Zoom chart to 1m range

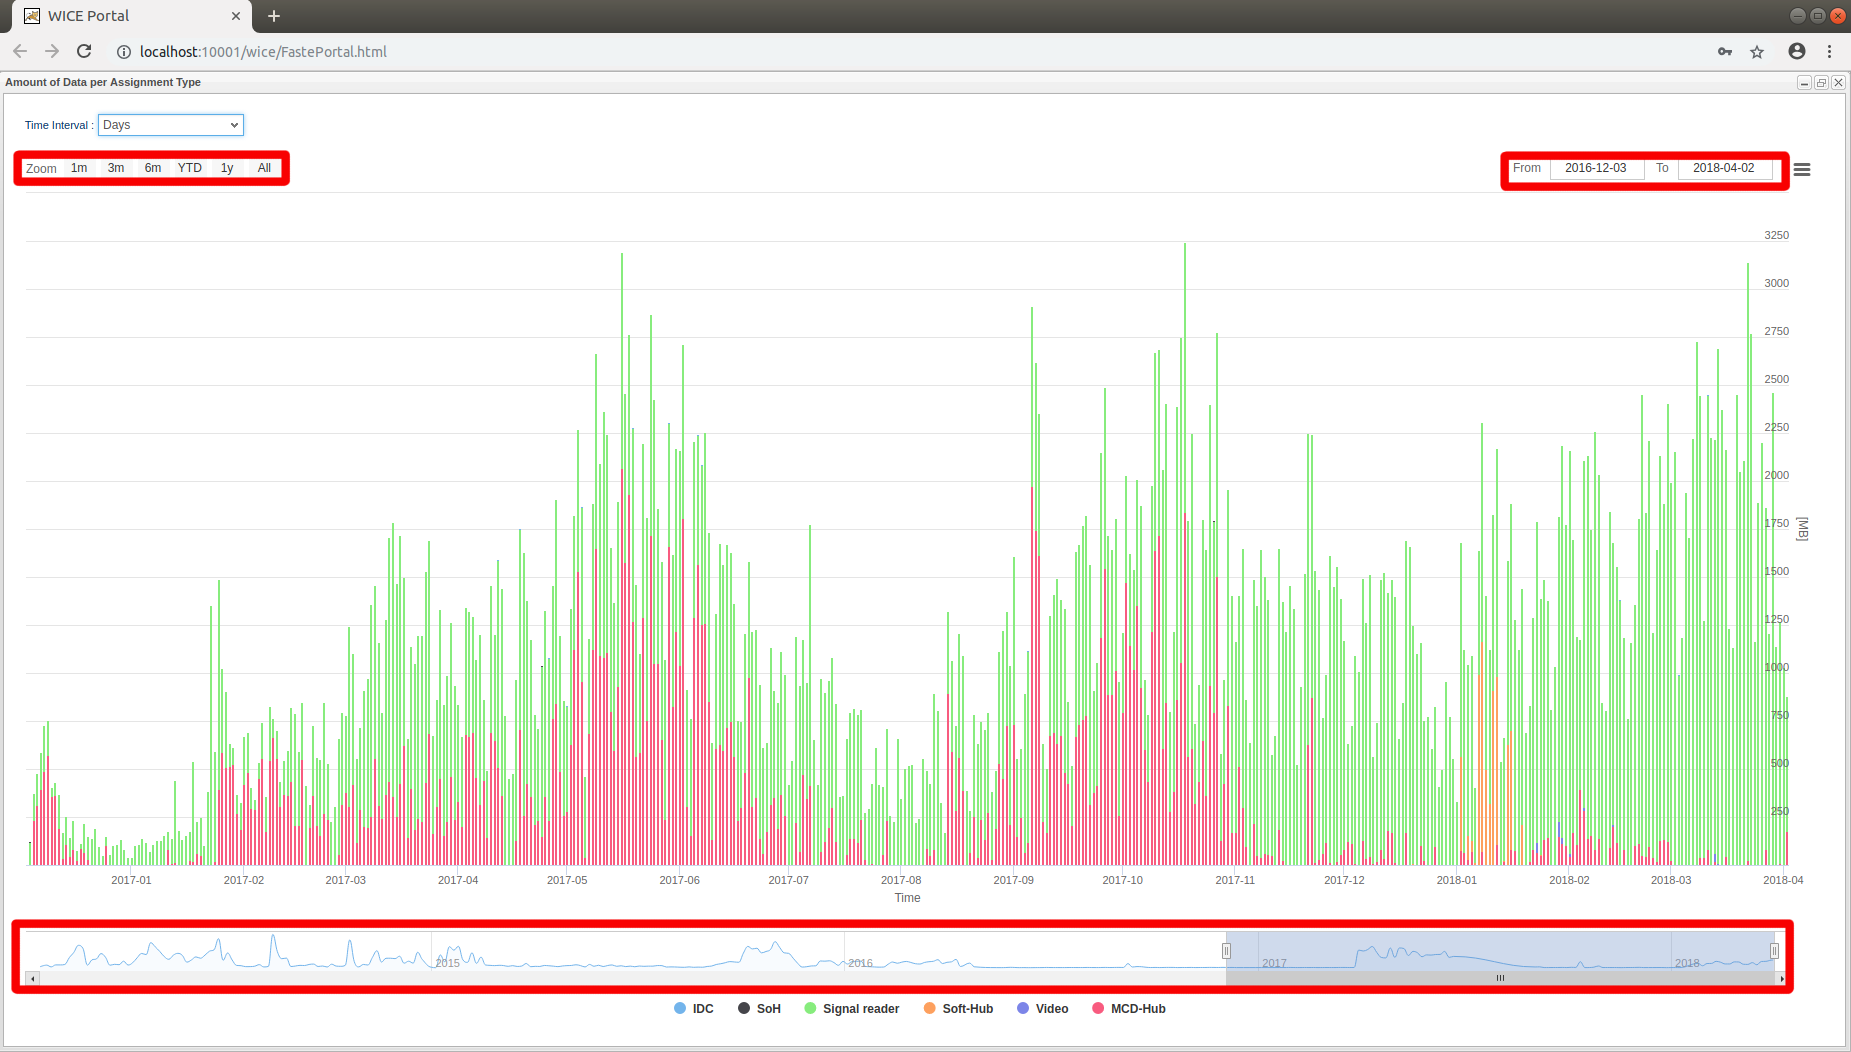[79, 168]
